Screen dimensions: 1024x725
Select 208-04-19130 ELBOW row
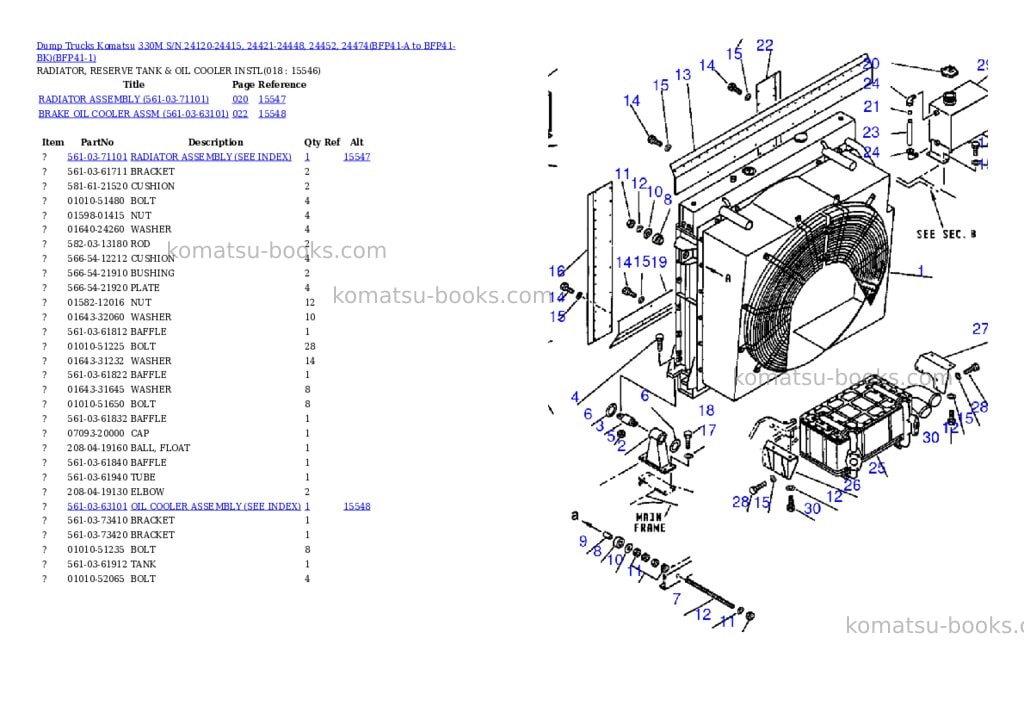click(x=176, y=492)
